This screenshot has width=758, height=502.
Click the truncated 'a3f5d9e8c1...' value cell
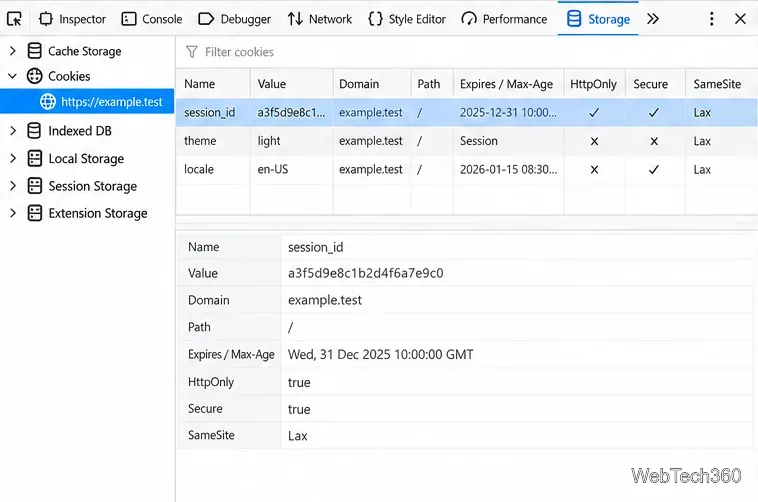(x=292, y=112)
